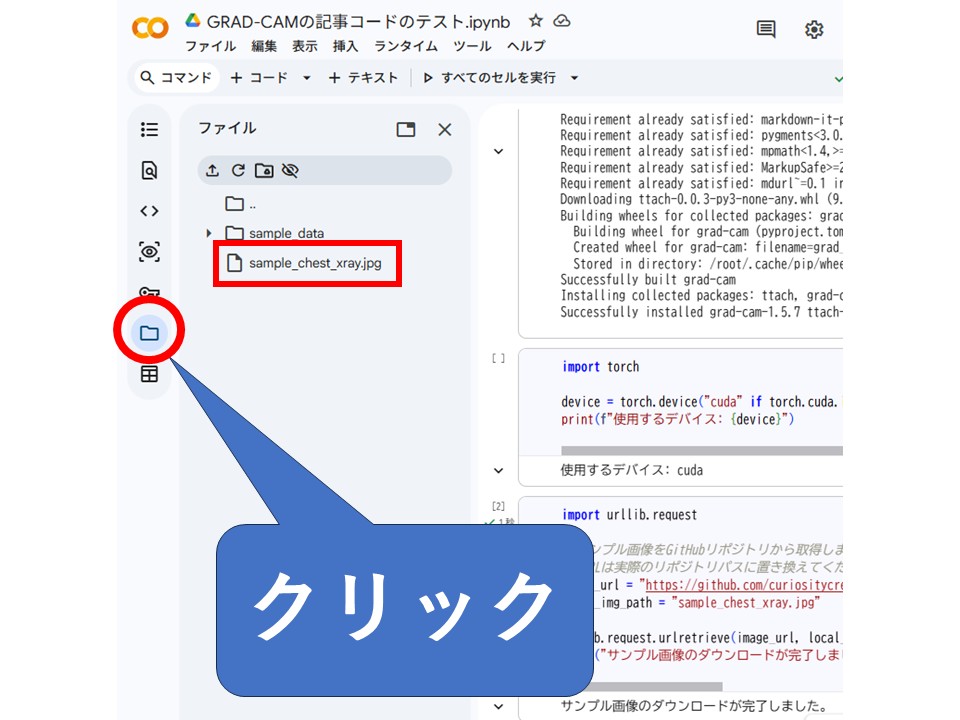Click the 使用するデバイス: cuda output text

point(631,470)
